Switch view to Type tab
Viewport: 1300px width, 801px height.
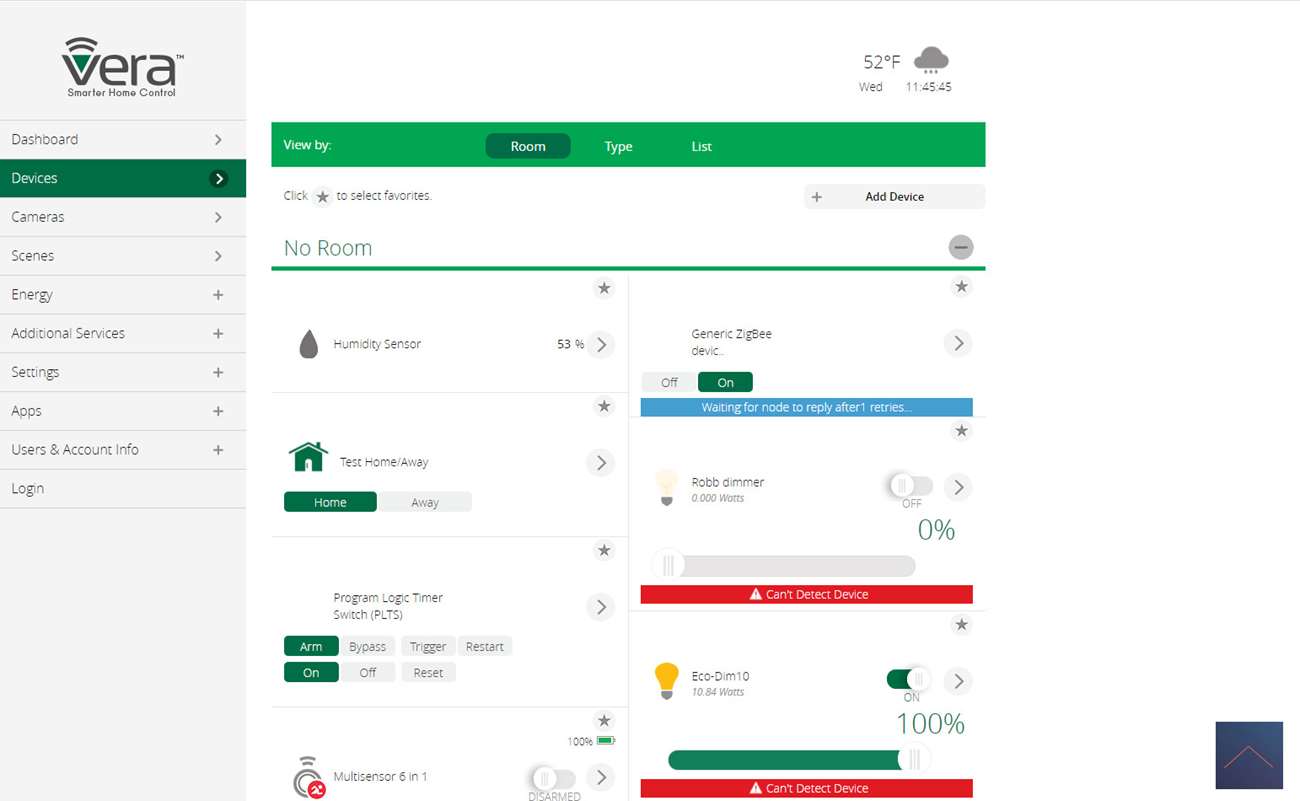coord(618,146)
